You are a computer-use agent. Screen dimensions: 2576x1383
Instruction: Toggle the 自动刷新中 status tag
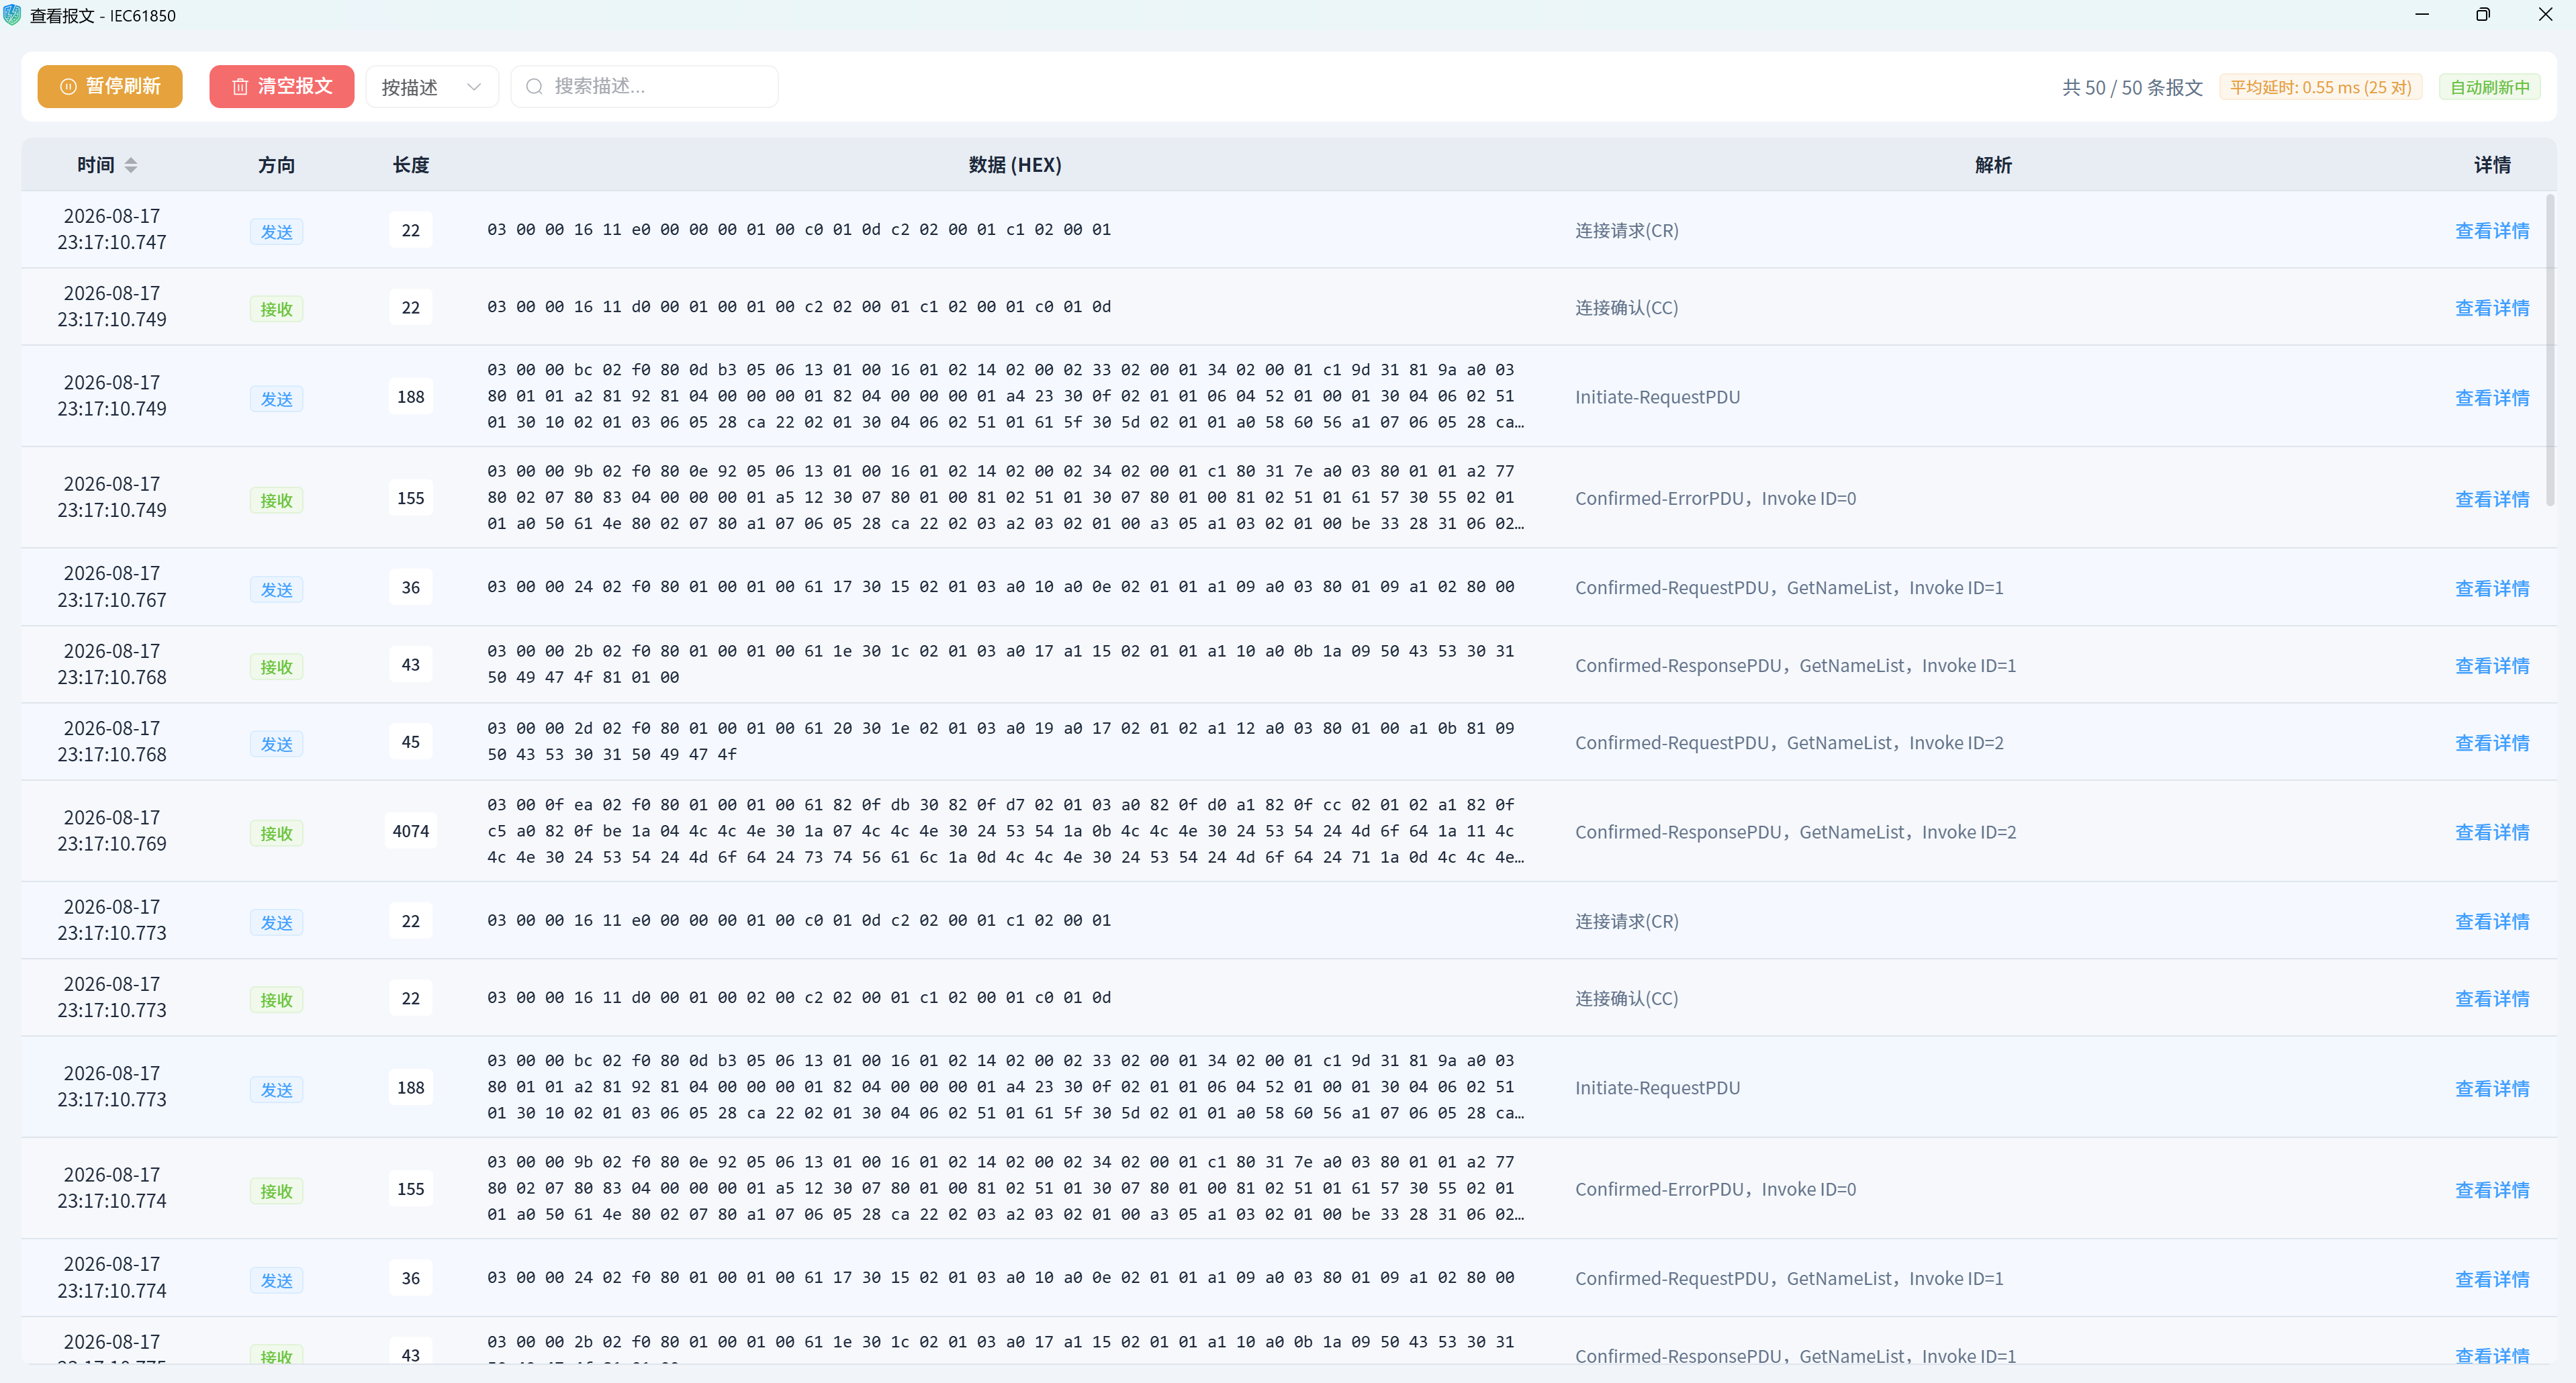click(x=2490, y=87)
